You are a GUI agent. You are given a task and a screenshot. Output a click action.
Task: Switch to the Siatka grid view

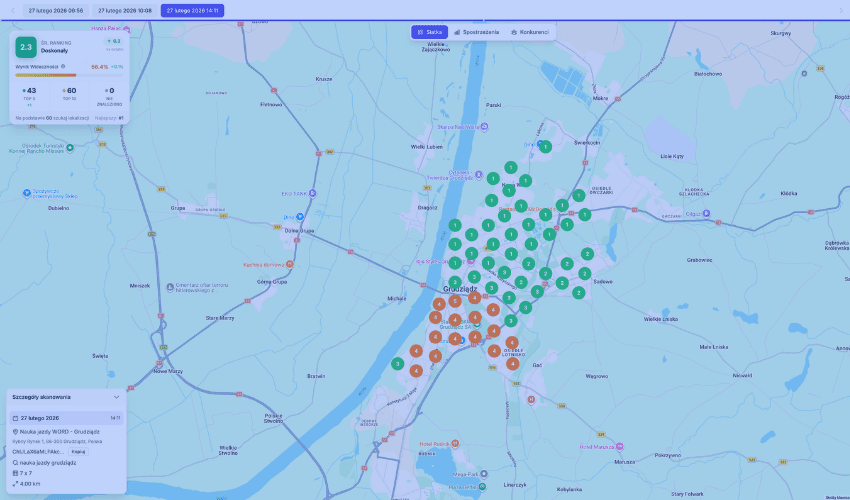430,32
